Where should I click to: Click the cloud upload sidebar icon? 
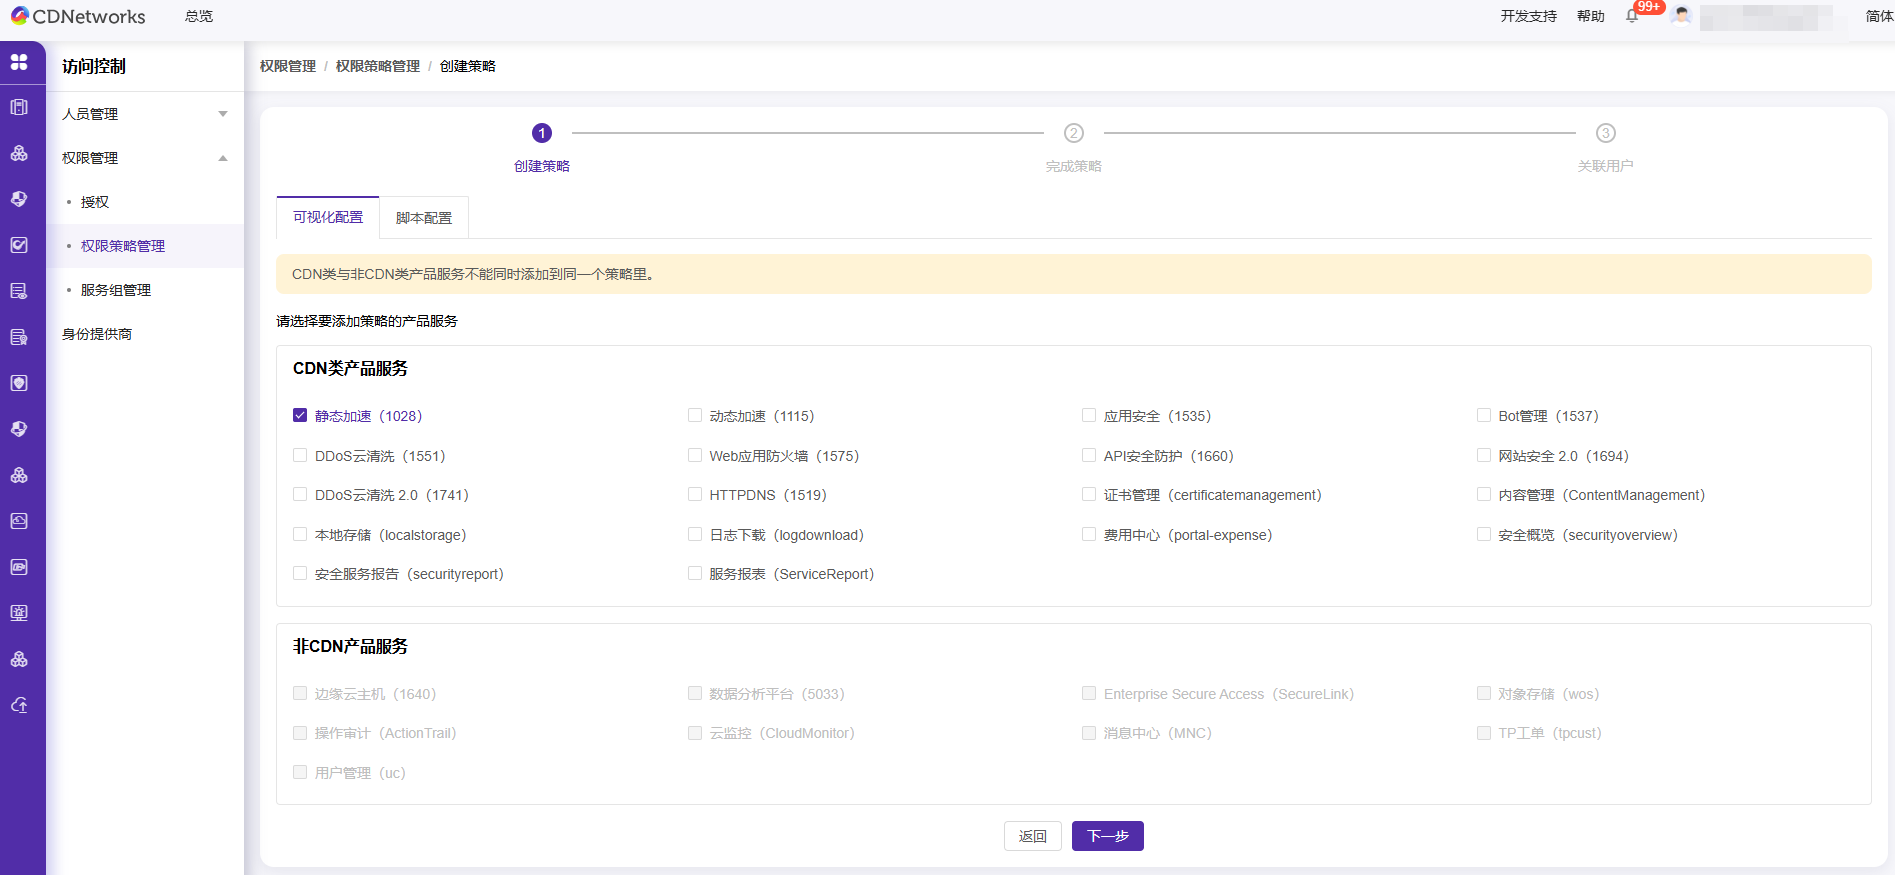pos(19,705)
